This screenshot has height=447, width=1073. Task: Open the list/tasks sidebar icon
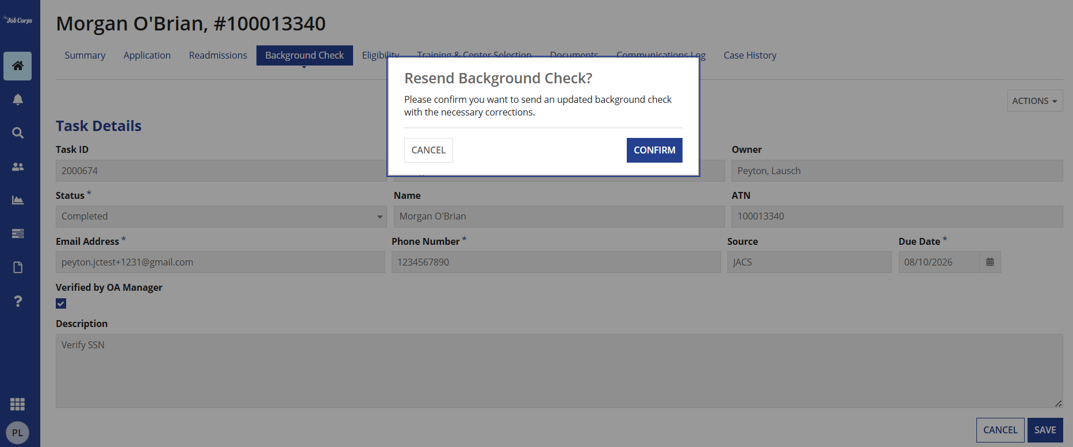pyautogui.click(x=18, y=233)
